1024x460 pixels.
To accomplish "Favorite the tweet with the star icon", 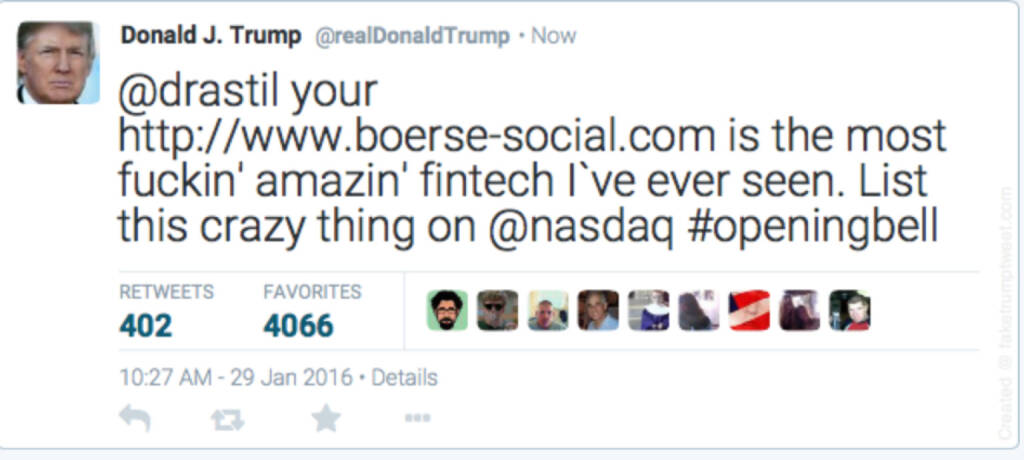I will tap(325, 418).
